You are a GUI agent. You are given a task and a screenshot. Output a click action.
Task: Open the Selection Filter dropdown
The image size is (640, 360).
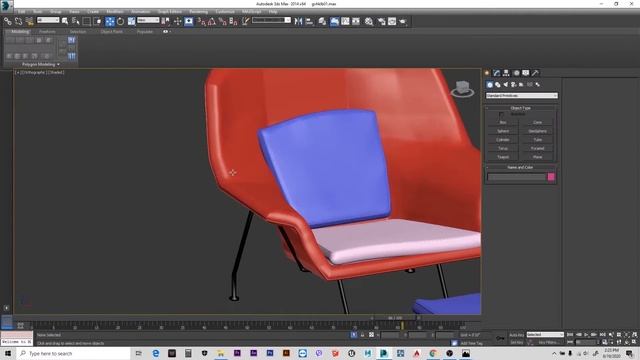[48, 20]
